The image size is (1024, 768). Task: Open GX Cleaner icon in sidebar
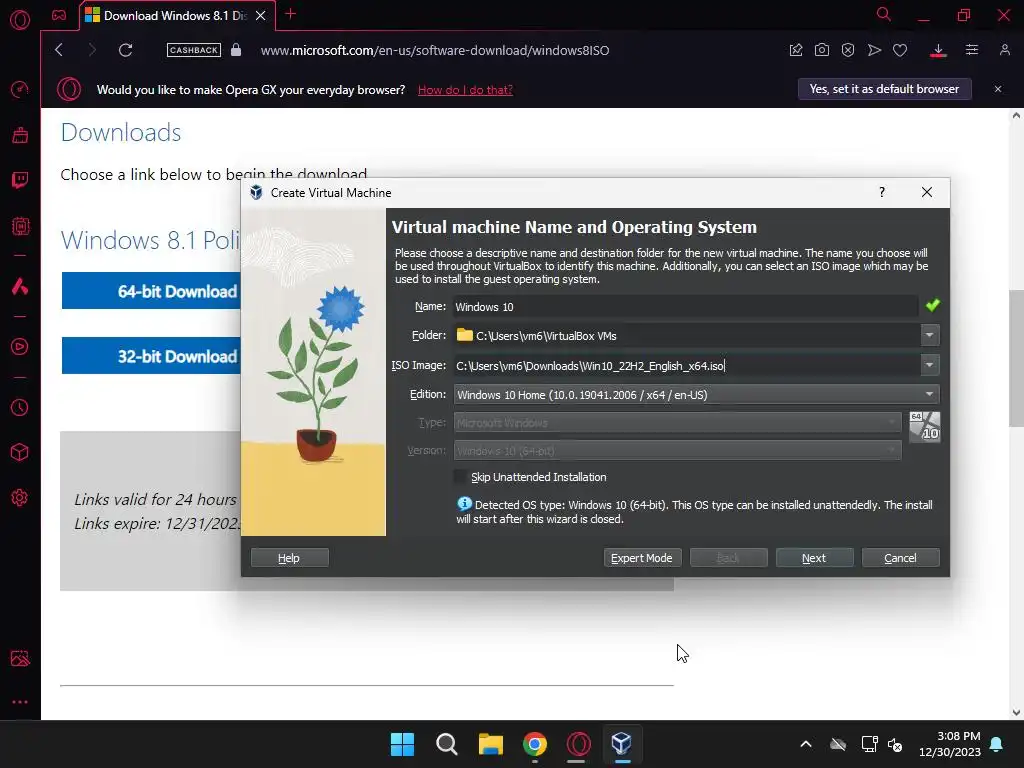point(20,135)
